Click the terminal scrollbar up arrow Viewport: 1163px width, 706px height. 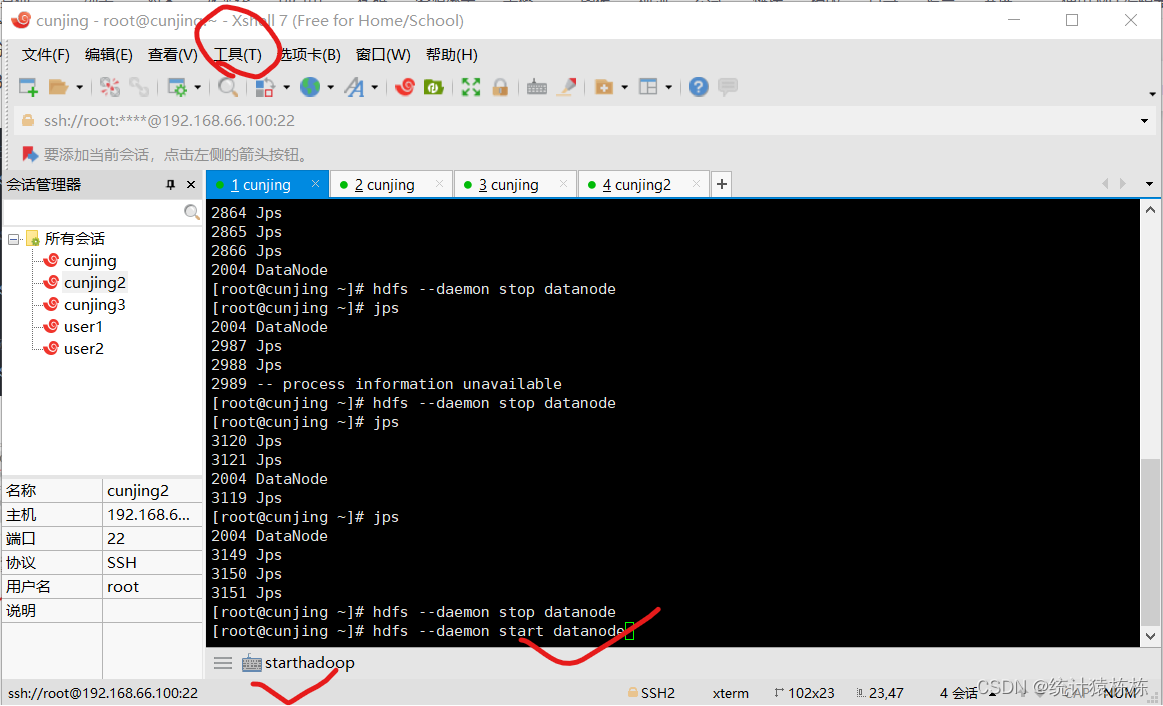point(1150,211)
